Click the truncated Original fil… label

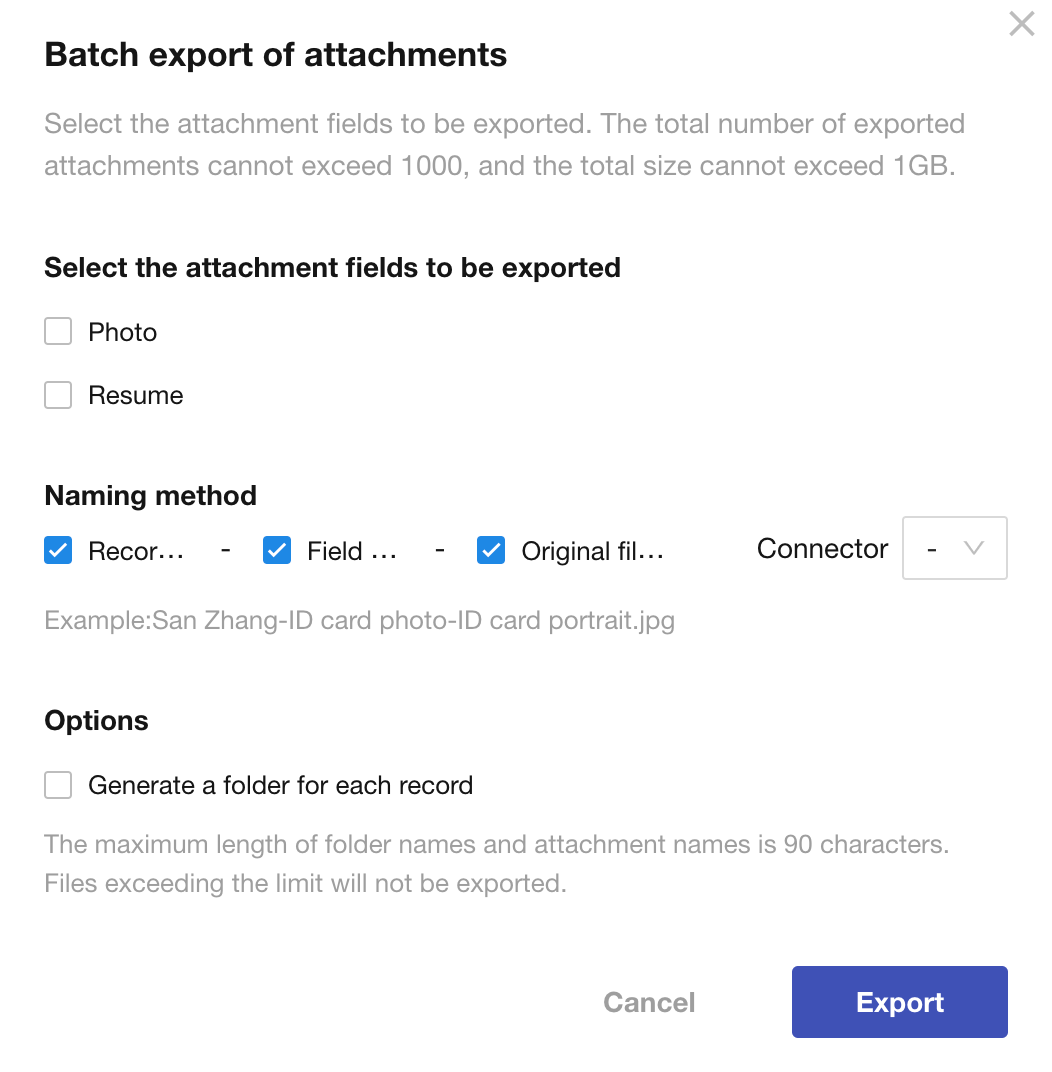(x=593, y=552)
